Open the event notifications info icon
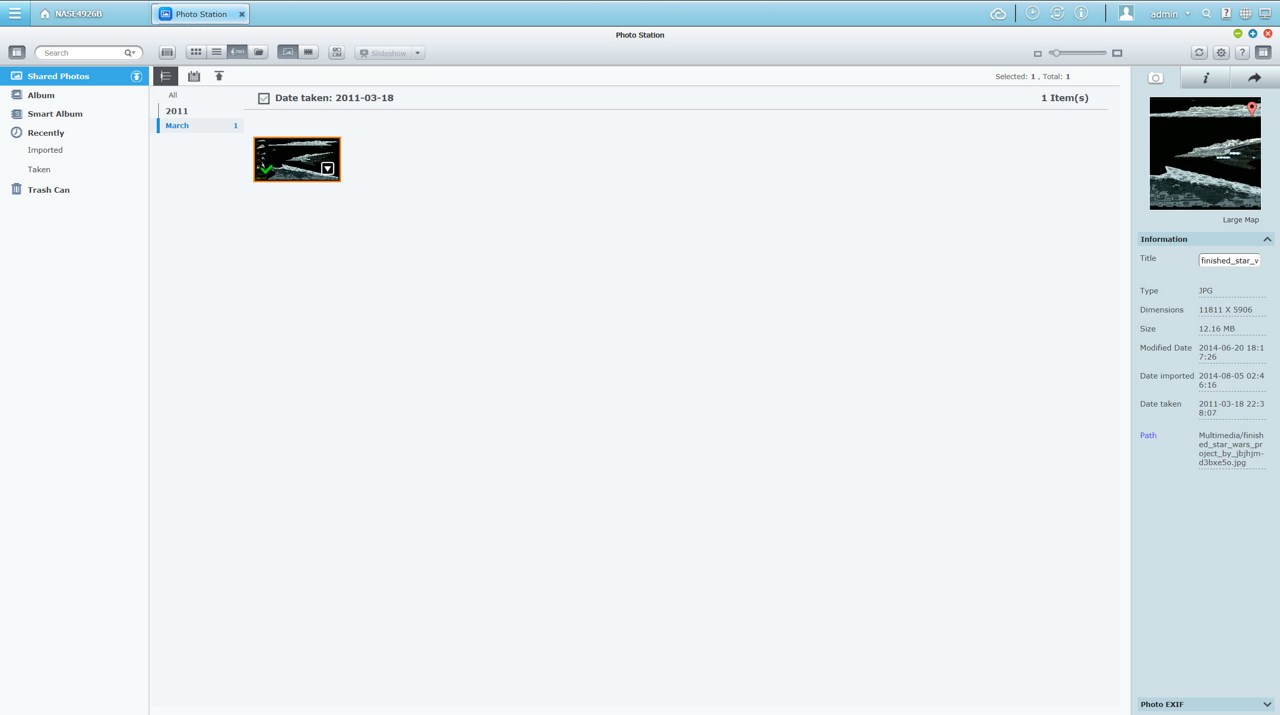The width and height of the screenshot is (1280, 715). coord(1081,13)
